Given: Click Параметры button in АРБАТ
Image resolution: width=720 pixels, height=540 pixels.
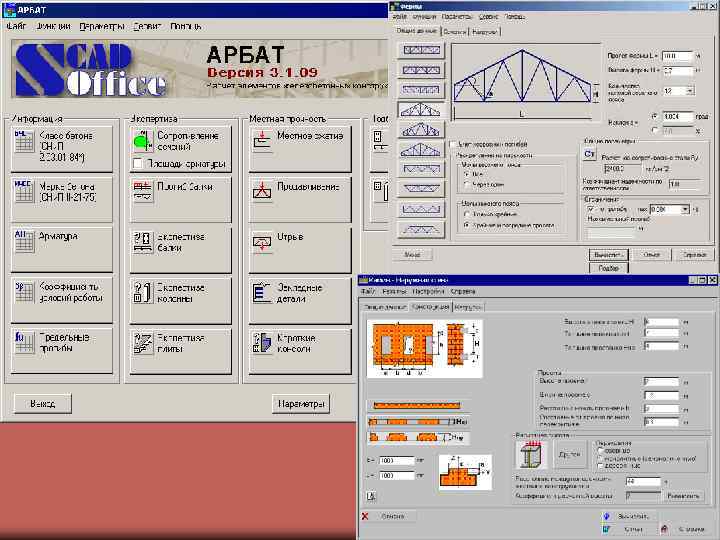Looking at the screenshot, I should [x=301, y=404].
